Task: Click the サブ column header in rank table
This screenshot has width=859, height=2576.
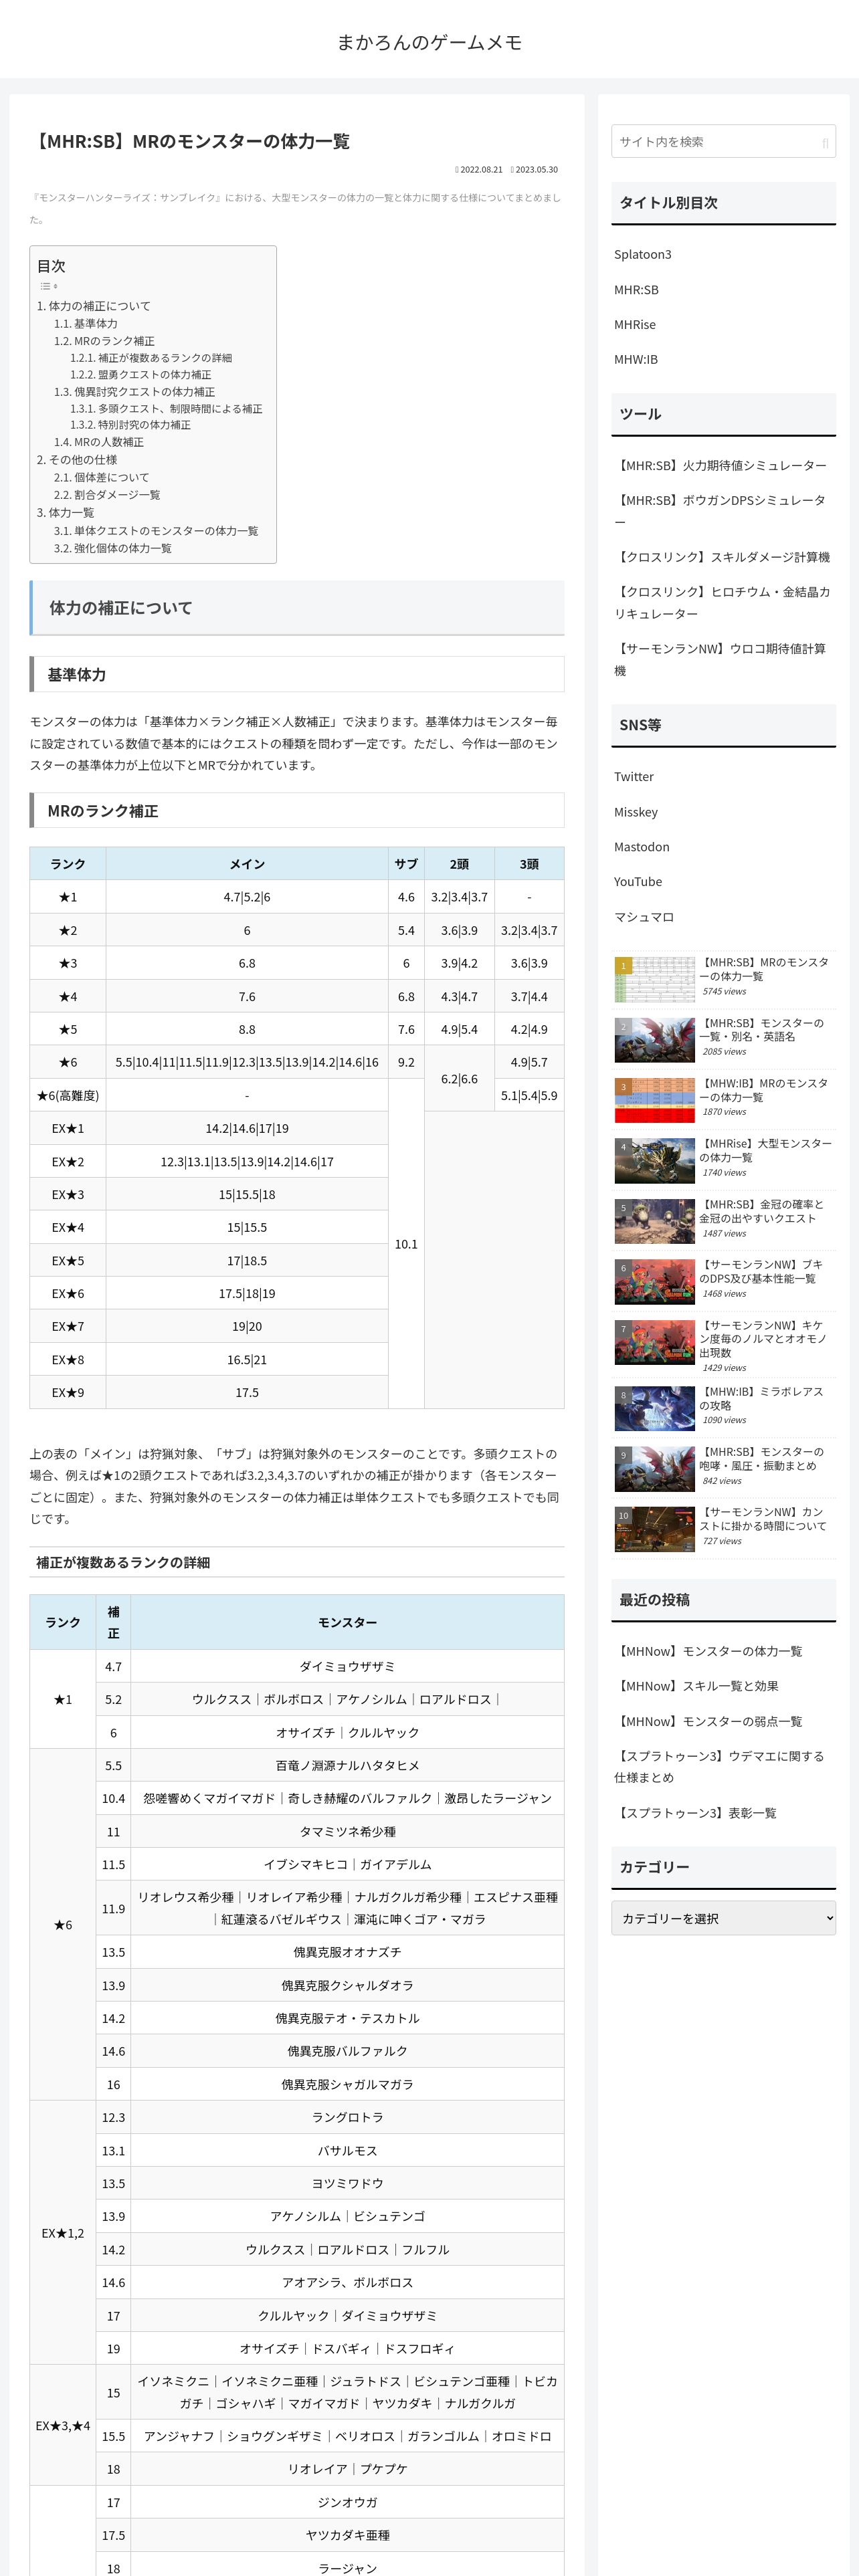Action: coord(406,864)
